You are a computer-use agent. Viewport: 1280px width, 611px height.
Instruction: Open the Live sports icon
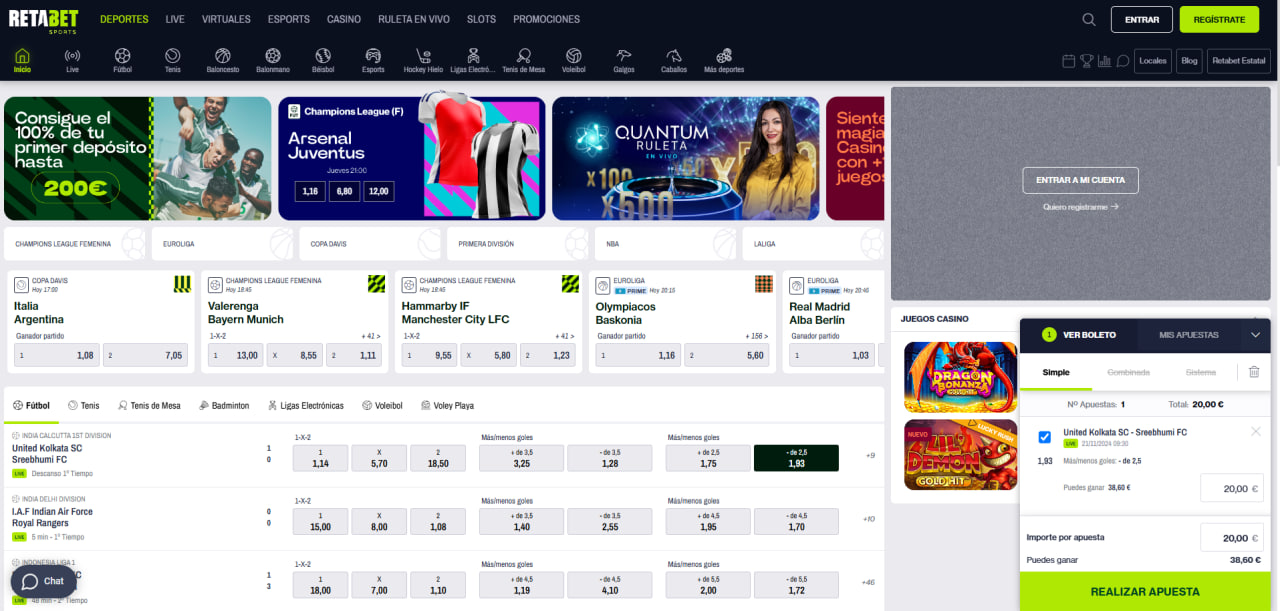72,60
